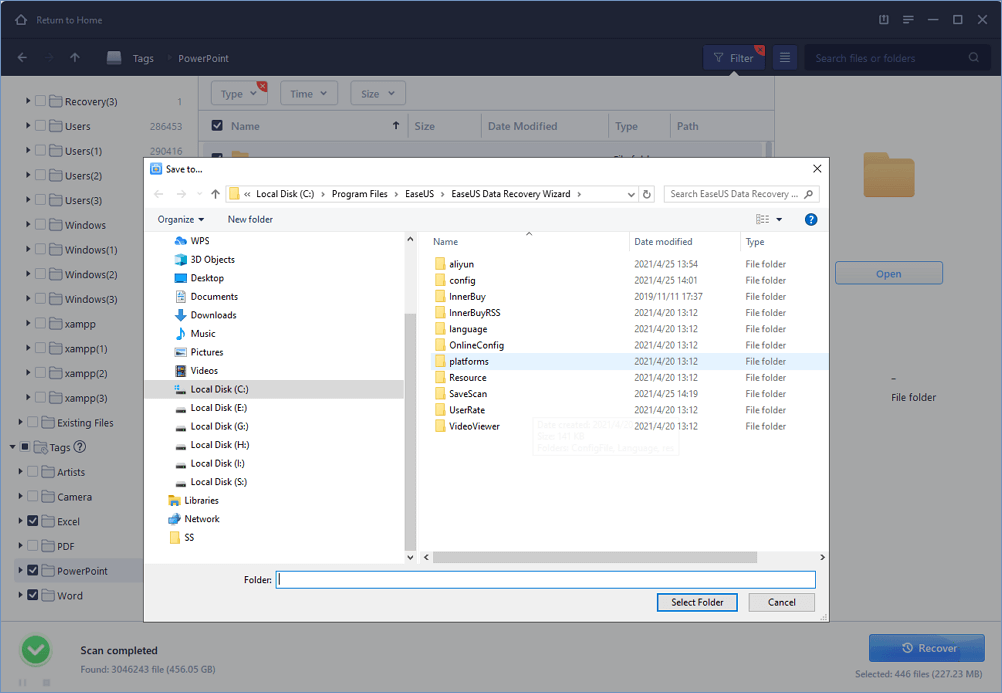Open the view options dropdown arrow
The width and height of the screenshot is (1002, 693).
tap(779, 219)
